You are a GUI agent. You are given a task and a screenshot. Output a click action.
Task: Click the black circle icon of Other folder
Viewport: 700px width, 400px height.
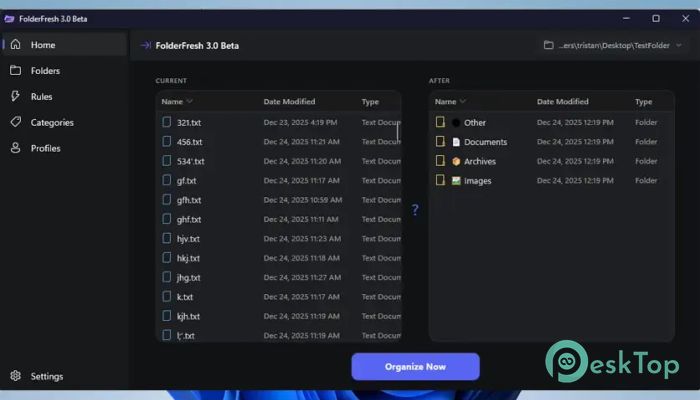[456, 123]
